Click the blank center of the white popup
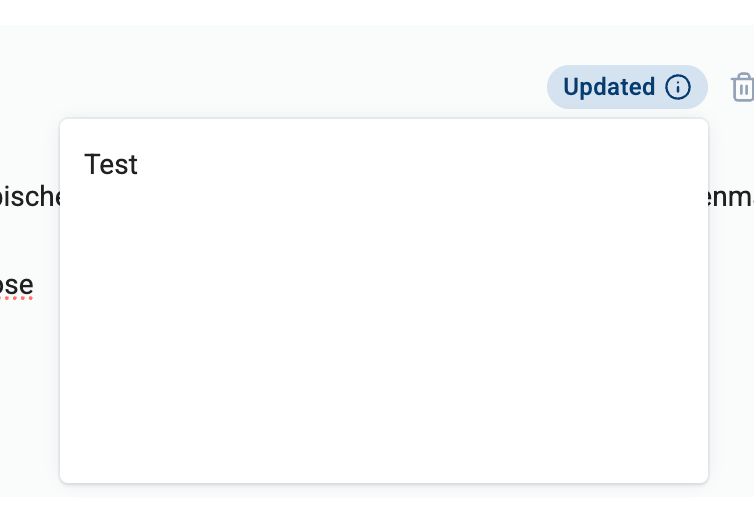This screenshot has width=754, height=518. coord(384,320)
